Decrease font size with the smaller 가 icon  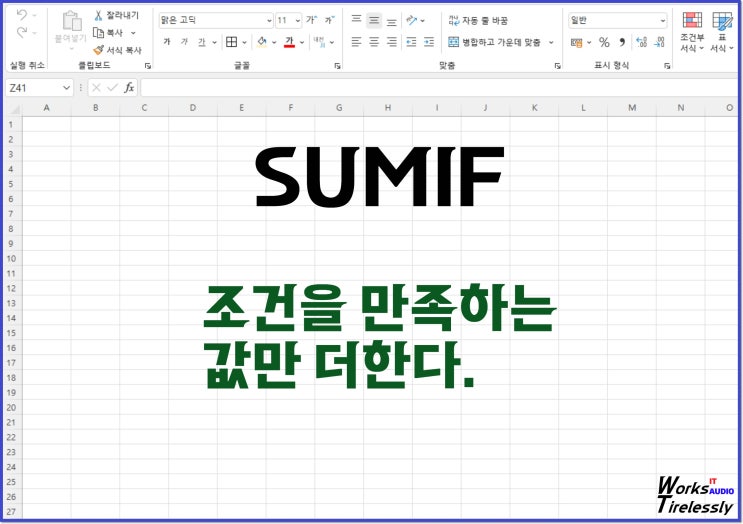click(x=329, y=20)
